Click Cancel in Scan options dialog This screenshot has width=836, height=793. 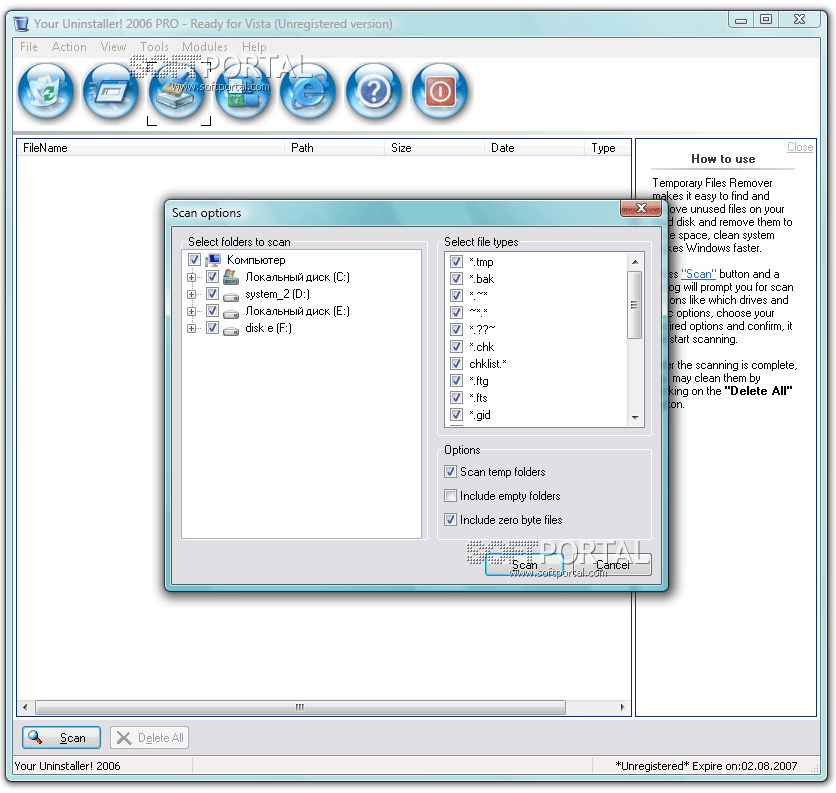click(613, 565)
